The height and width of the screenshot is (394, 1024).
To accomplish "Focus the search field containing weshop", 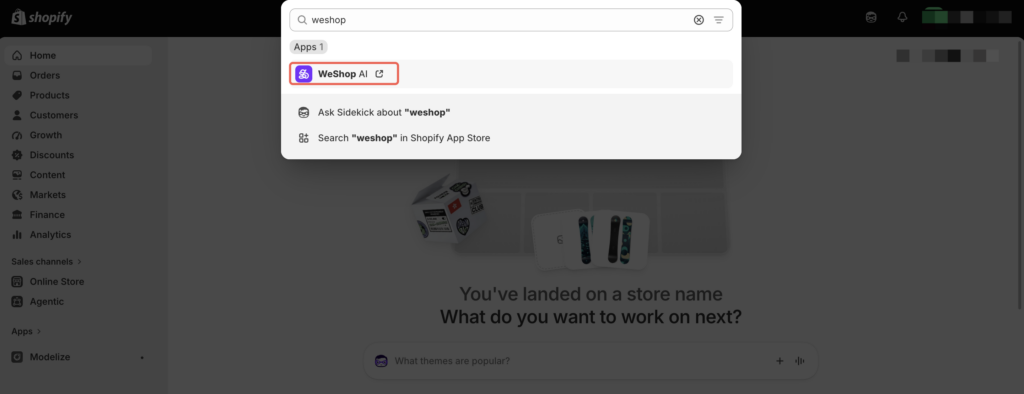I will point(511,20).
